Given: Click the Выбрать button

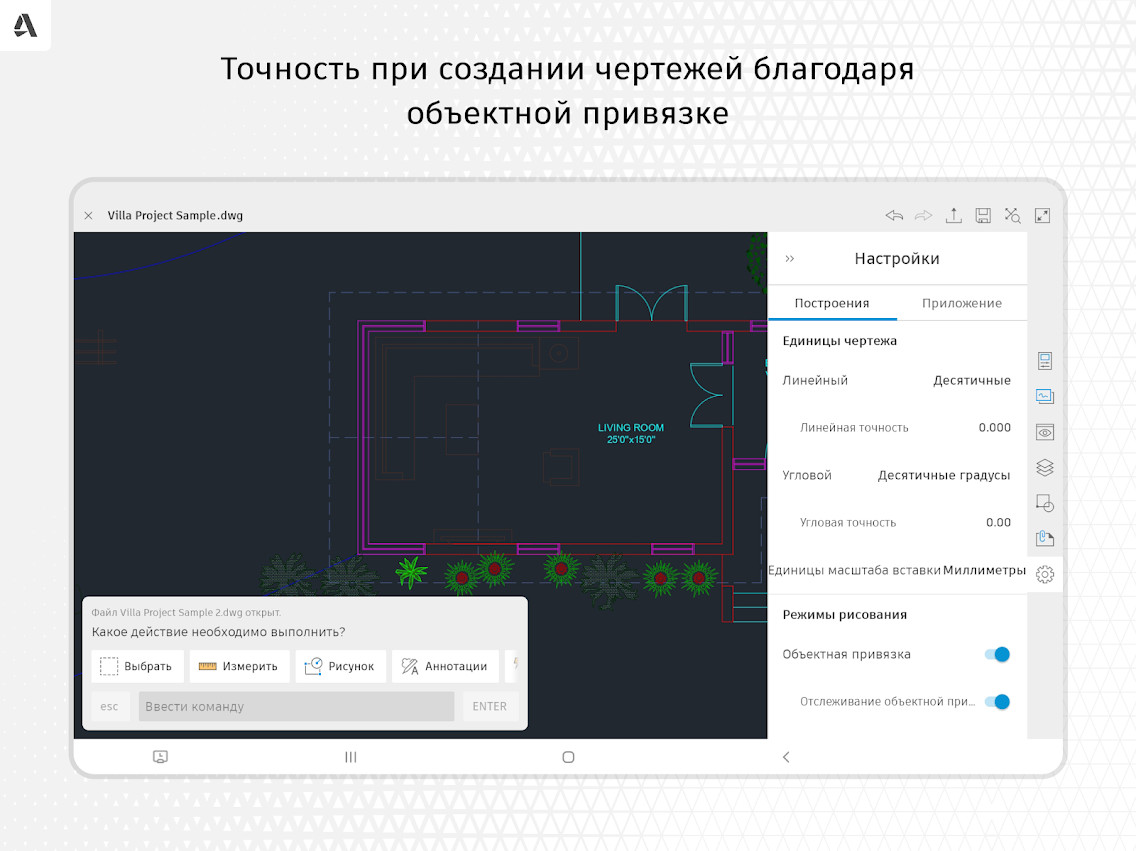Looking at the screenshot, I should pos(137,666).
